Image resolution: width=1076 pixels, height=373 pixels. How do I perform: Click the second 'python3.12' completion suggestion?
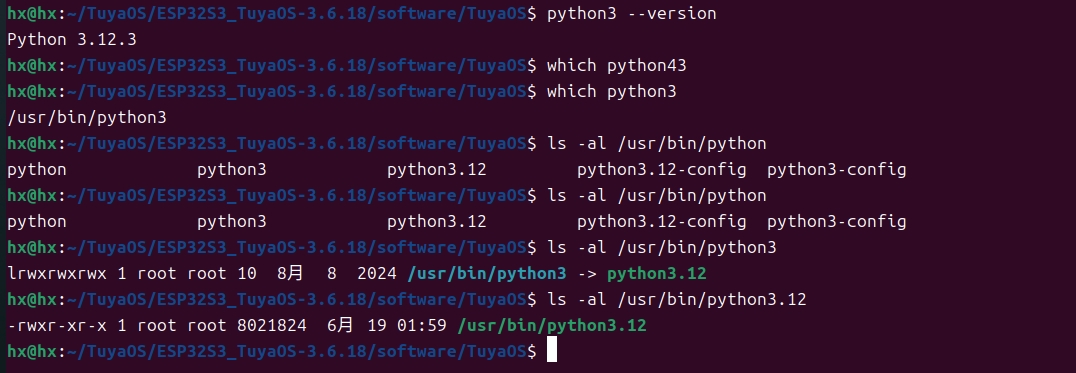(x=436, y=222)
